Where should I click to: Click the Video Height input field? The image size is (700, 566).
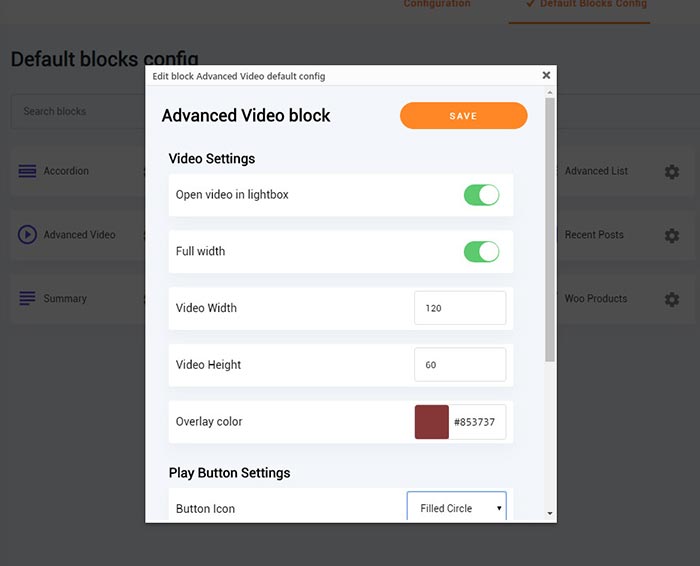[459, 365]
